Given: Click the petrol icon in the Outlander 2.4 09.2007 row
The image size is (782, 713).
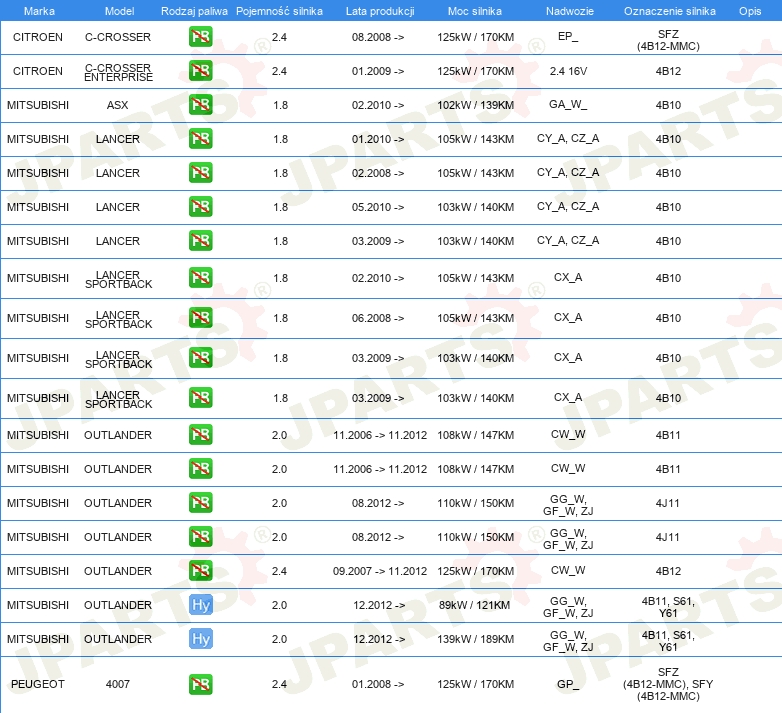Looking at the screenshot, I should [200, 570].
